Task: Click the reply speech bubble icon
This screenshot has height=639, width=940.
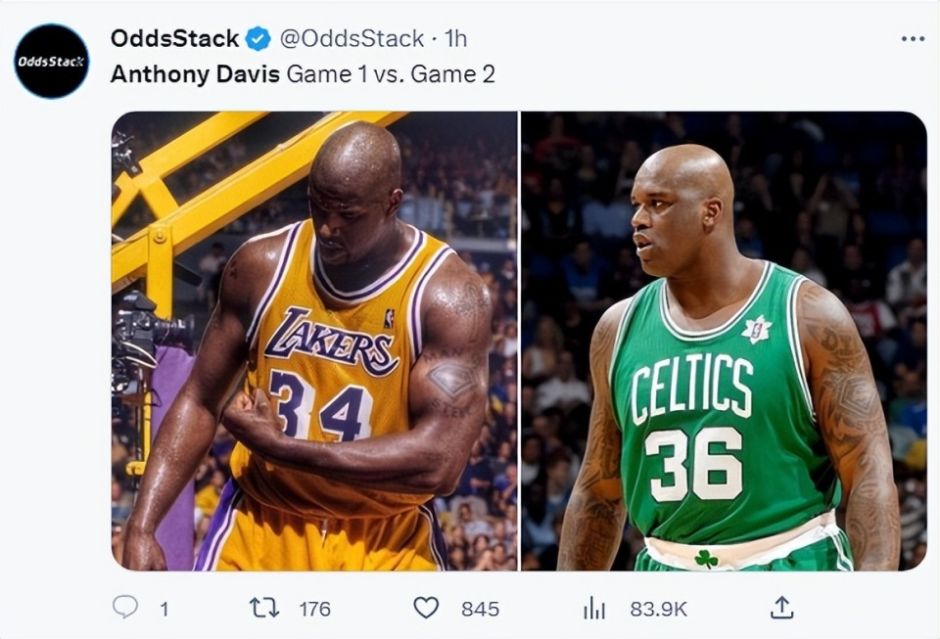Action: [x=125, y=607]
